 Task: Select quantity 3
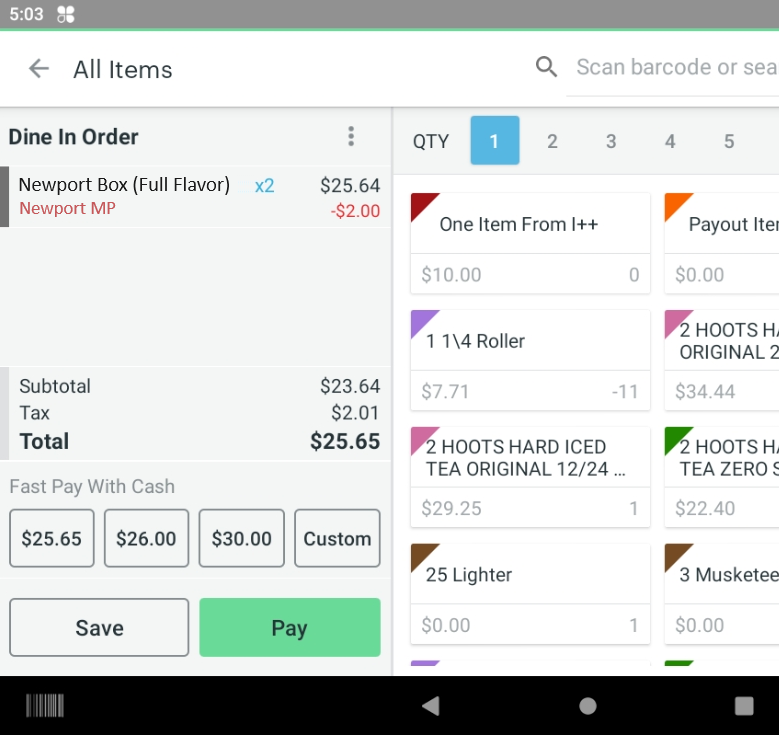pos(611,141)
